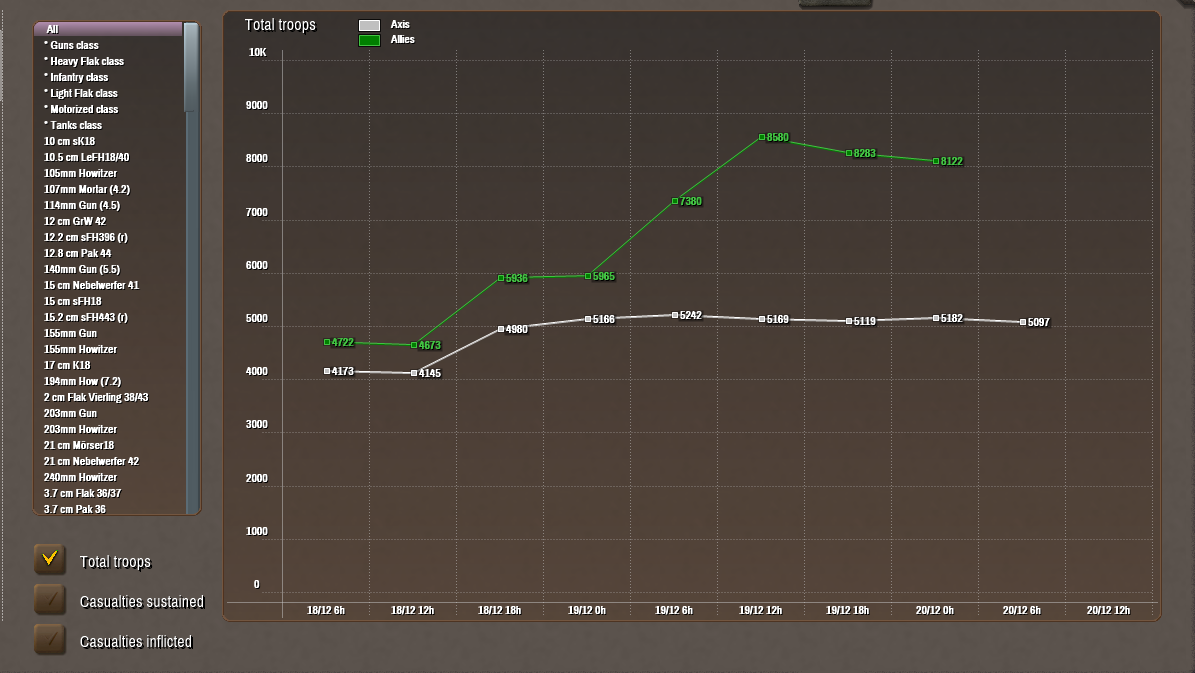Select 21 cm Nebelwerfer 42 entry
Screen dimensions: 1195x673
pyautogui.click(x=108, y=461)
